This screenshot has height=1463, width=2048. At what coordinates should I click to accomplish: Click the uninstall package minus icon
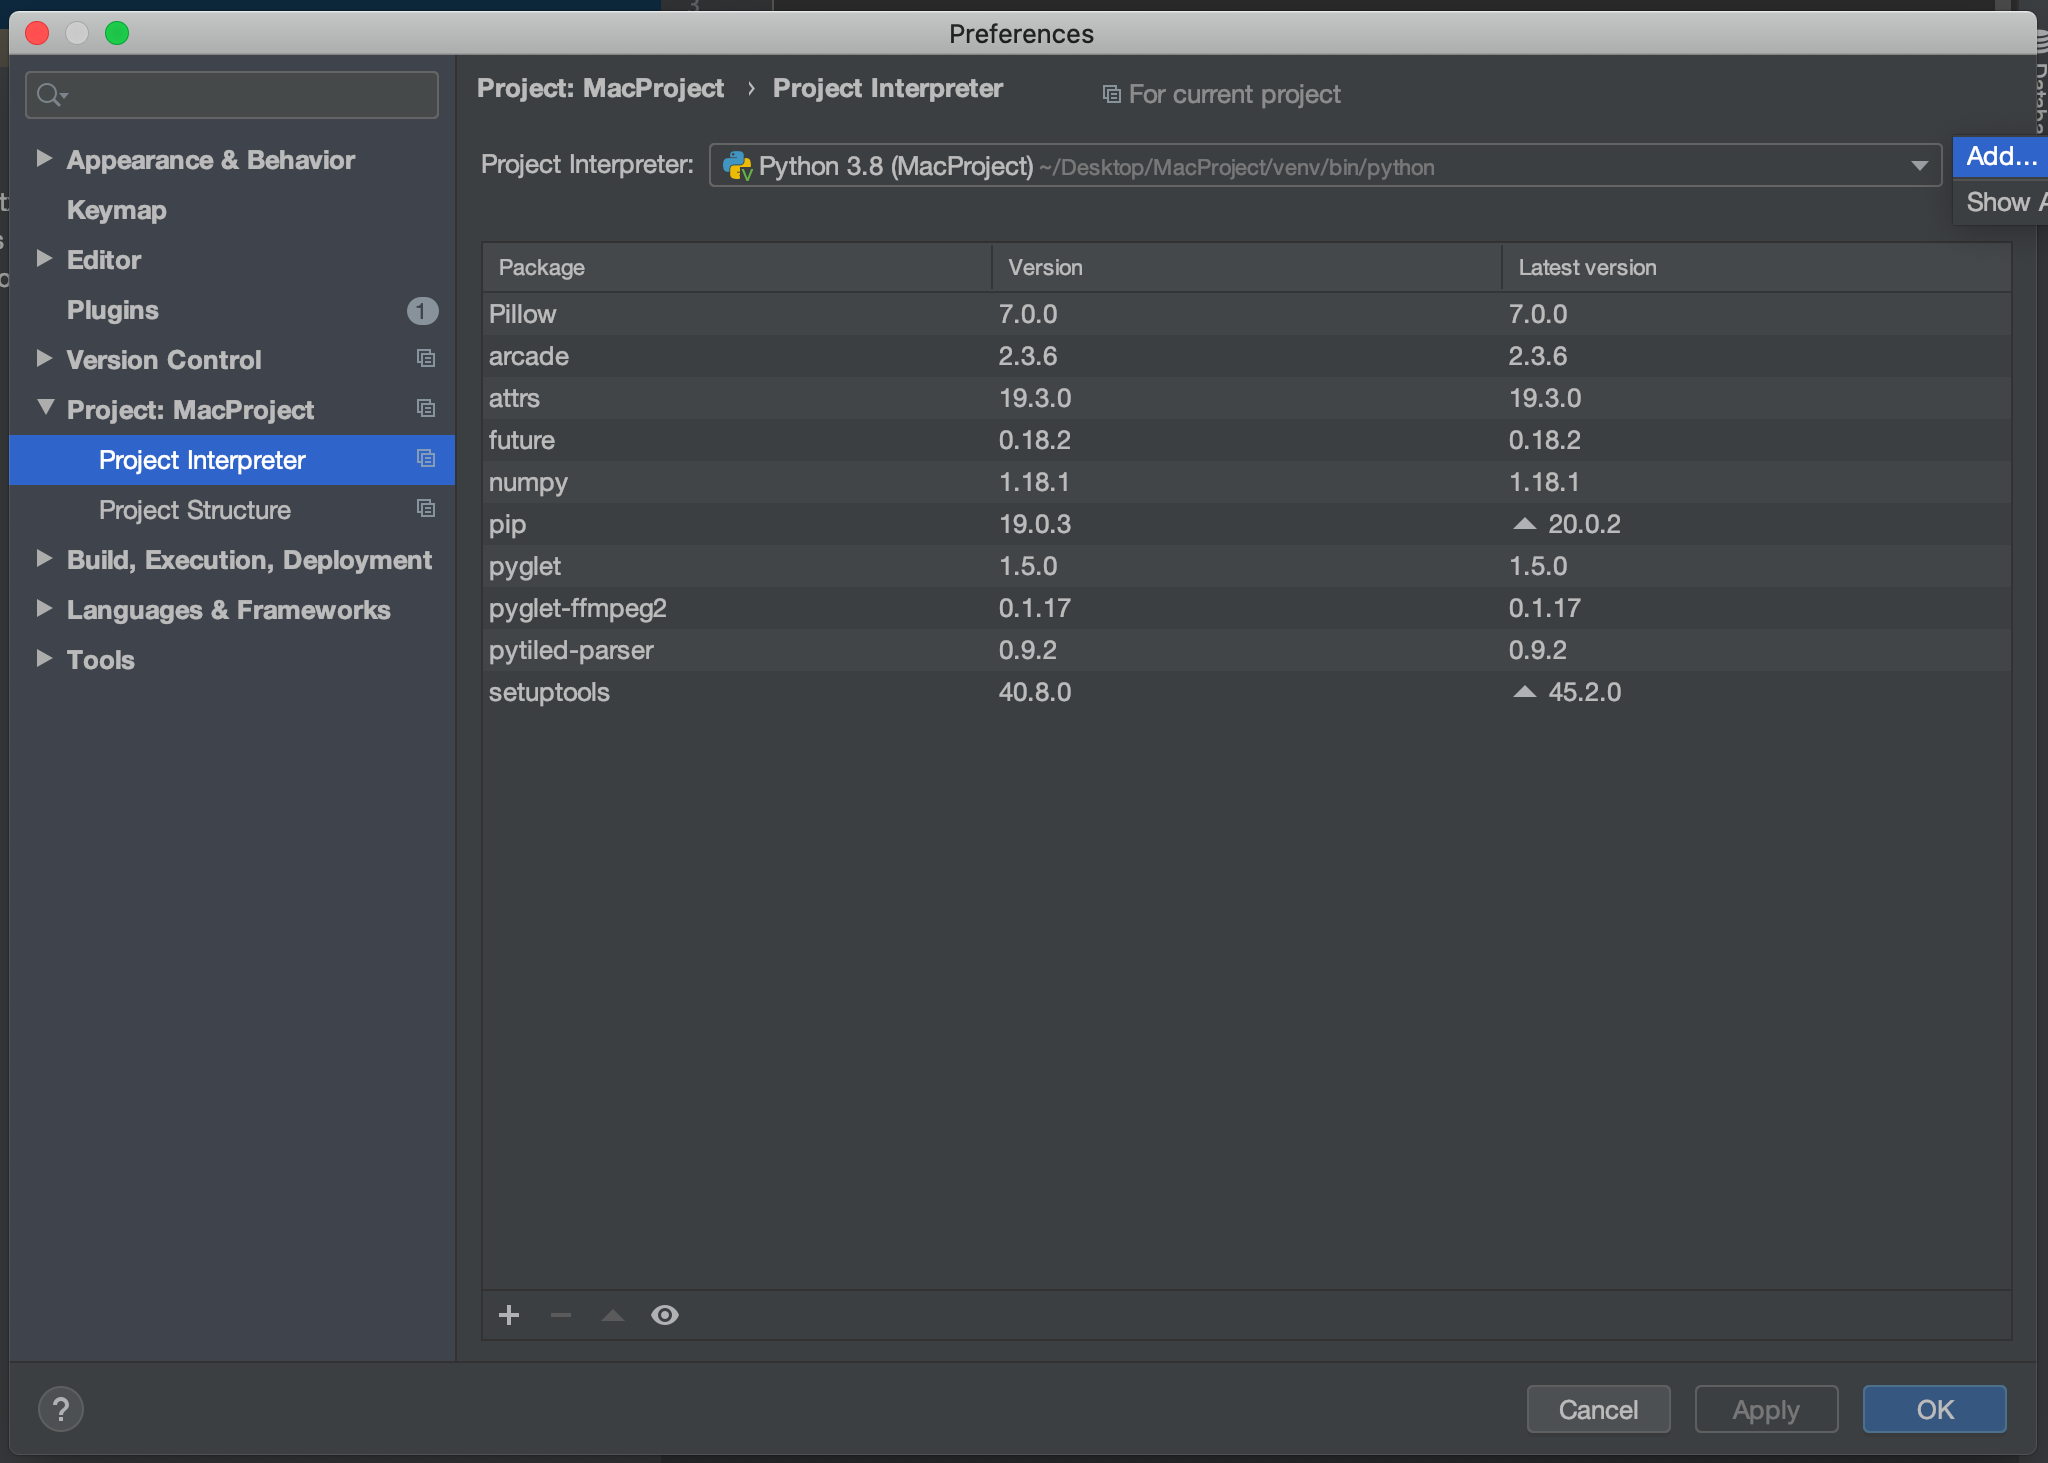tap(561, 1315)
